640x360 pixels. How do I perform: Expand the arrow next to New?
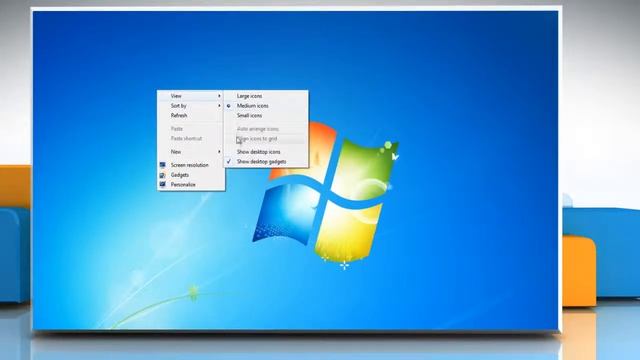point(220,152)
